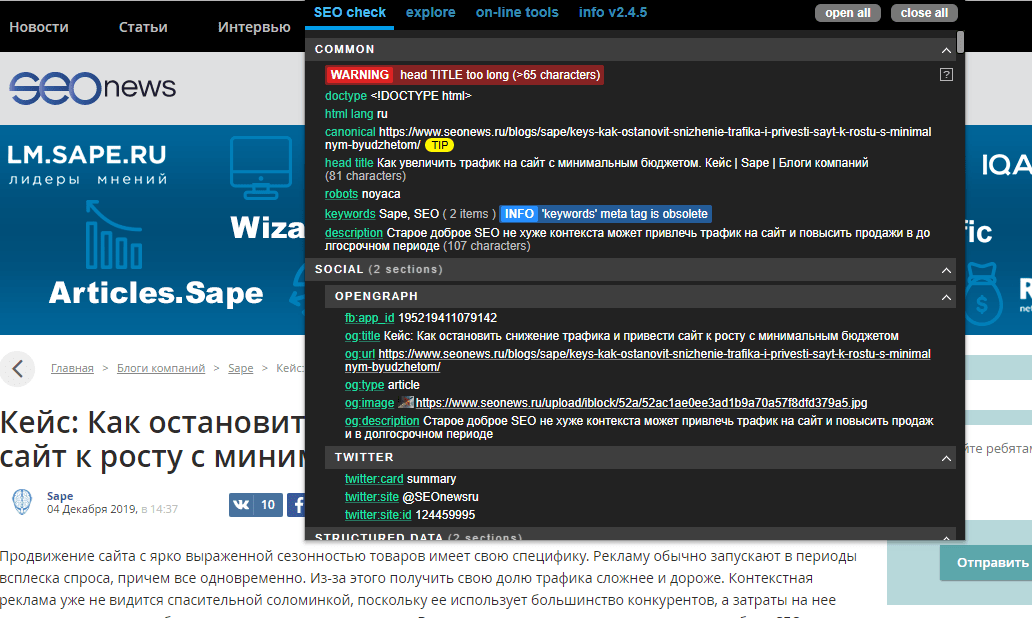Click the back arrow beside breadcrumbs
The height and width of the screenshot is (618, 1032).
tap(18, 369)
